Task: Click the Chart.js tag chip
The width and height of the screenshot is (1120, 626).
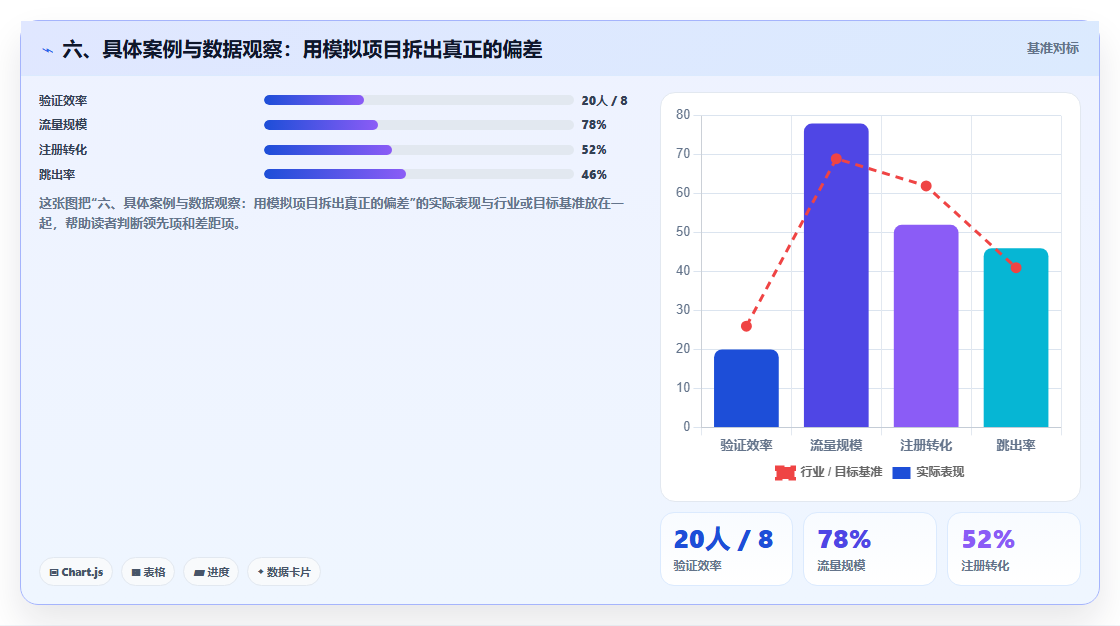Action: 76,572
